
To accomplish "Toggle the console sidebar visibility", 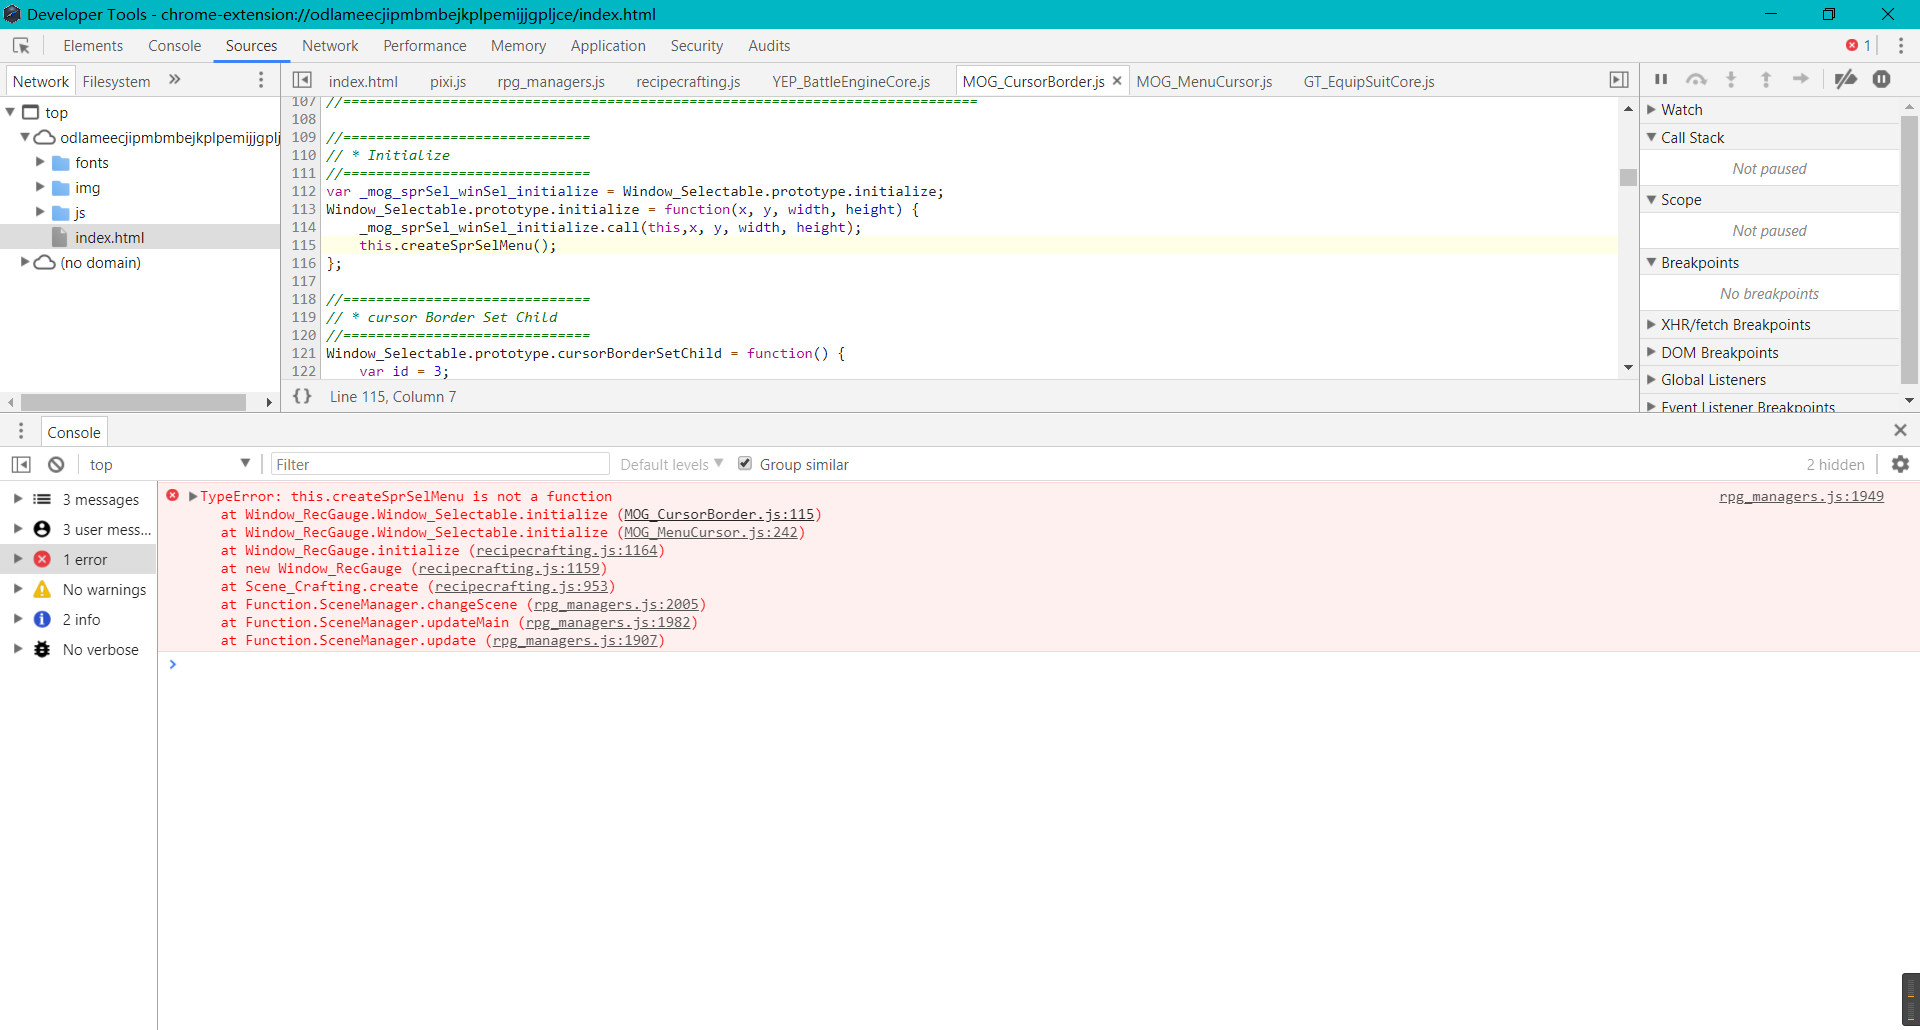I will pos(21,465).
